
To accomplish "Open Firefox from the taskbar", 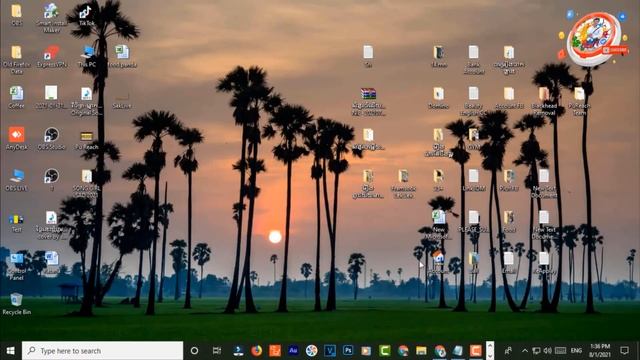I will click(x=256, y=351).
